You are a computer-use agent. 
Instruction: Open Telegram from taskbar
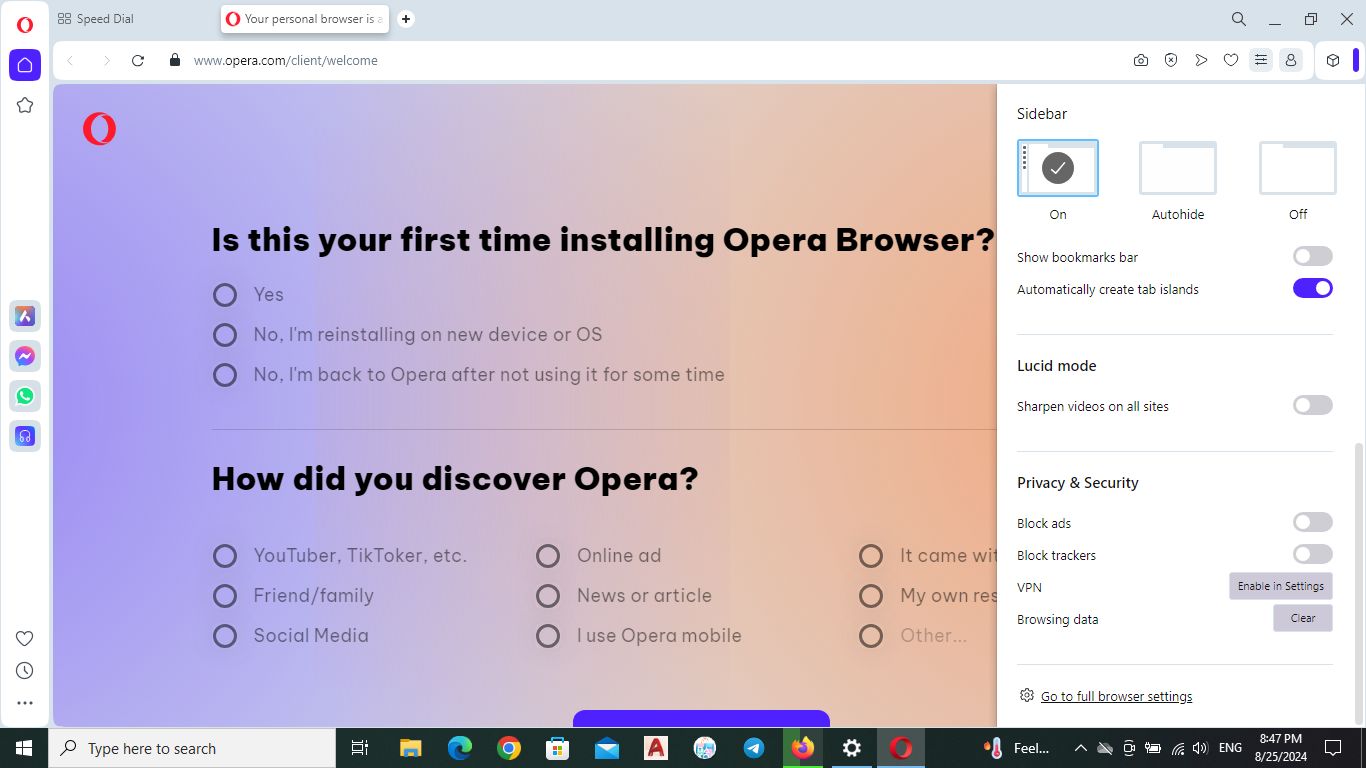[x=754, y=748]
